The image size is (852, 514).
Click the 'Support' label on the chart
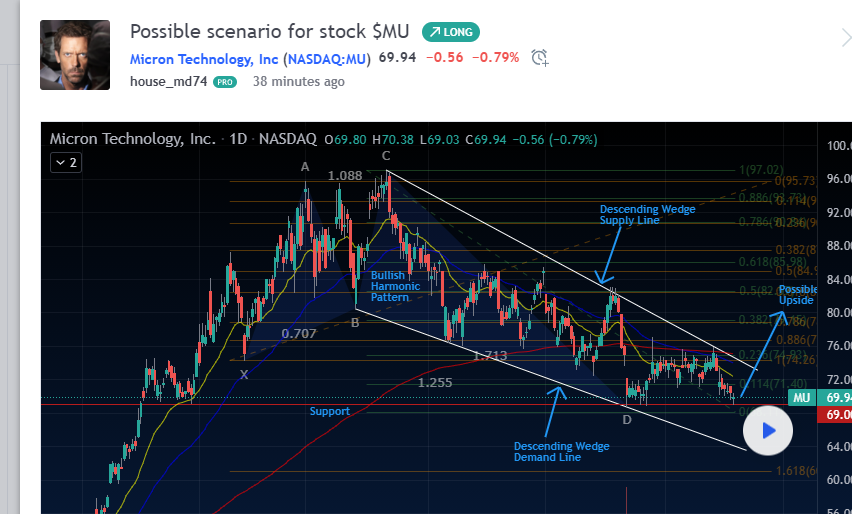(x=330, y=411)
